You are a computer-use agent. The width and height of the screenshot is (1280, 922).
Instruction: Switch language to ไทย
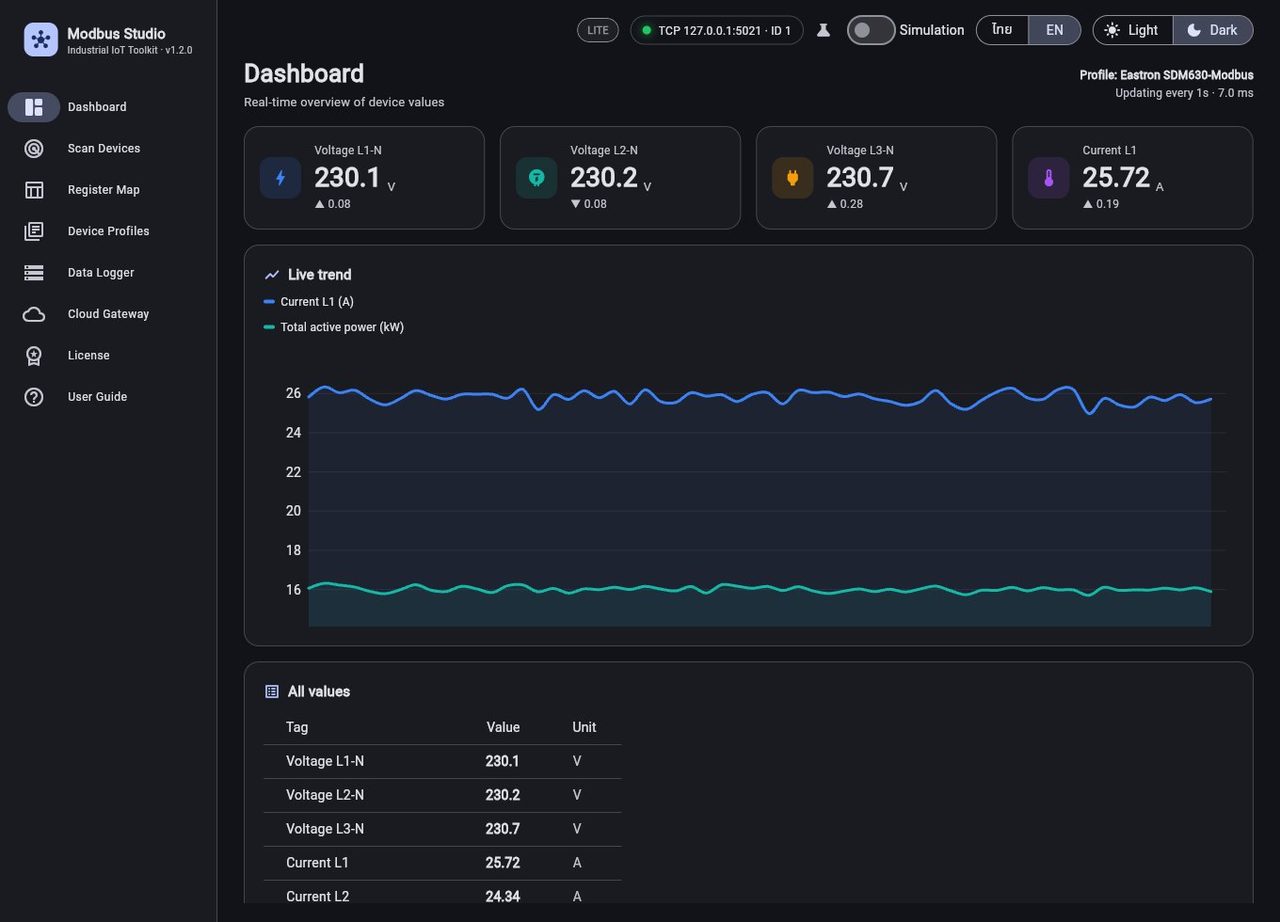tap(1002, 30)
